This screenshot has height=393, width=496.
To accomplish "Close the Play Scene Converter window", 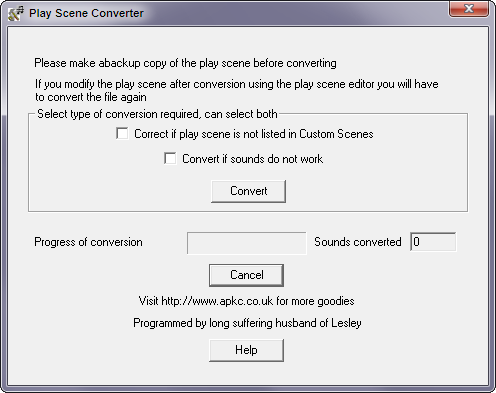I will [469, 8].
